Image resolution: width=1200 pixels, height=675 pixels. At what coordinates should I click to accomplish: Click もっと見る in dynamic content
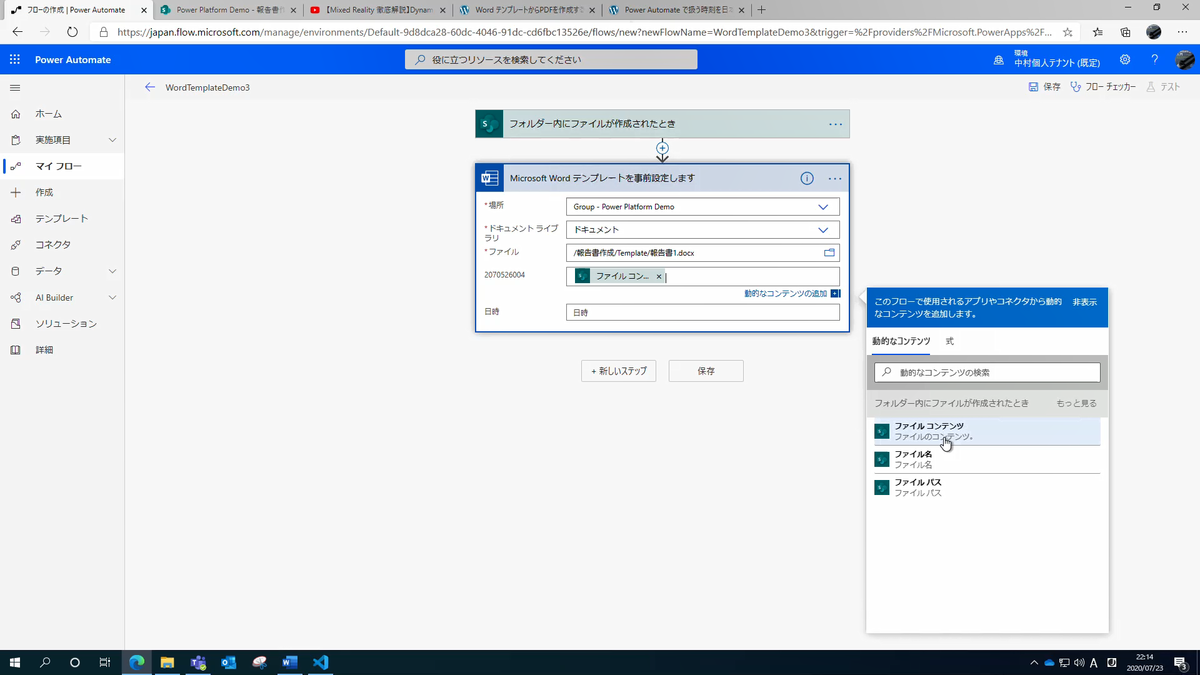click(x=1077, y=403)
